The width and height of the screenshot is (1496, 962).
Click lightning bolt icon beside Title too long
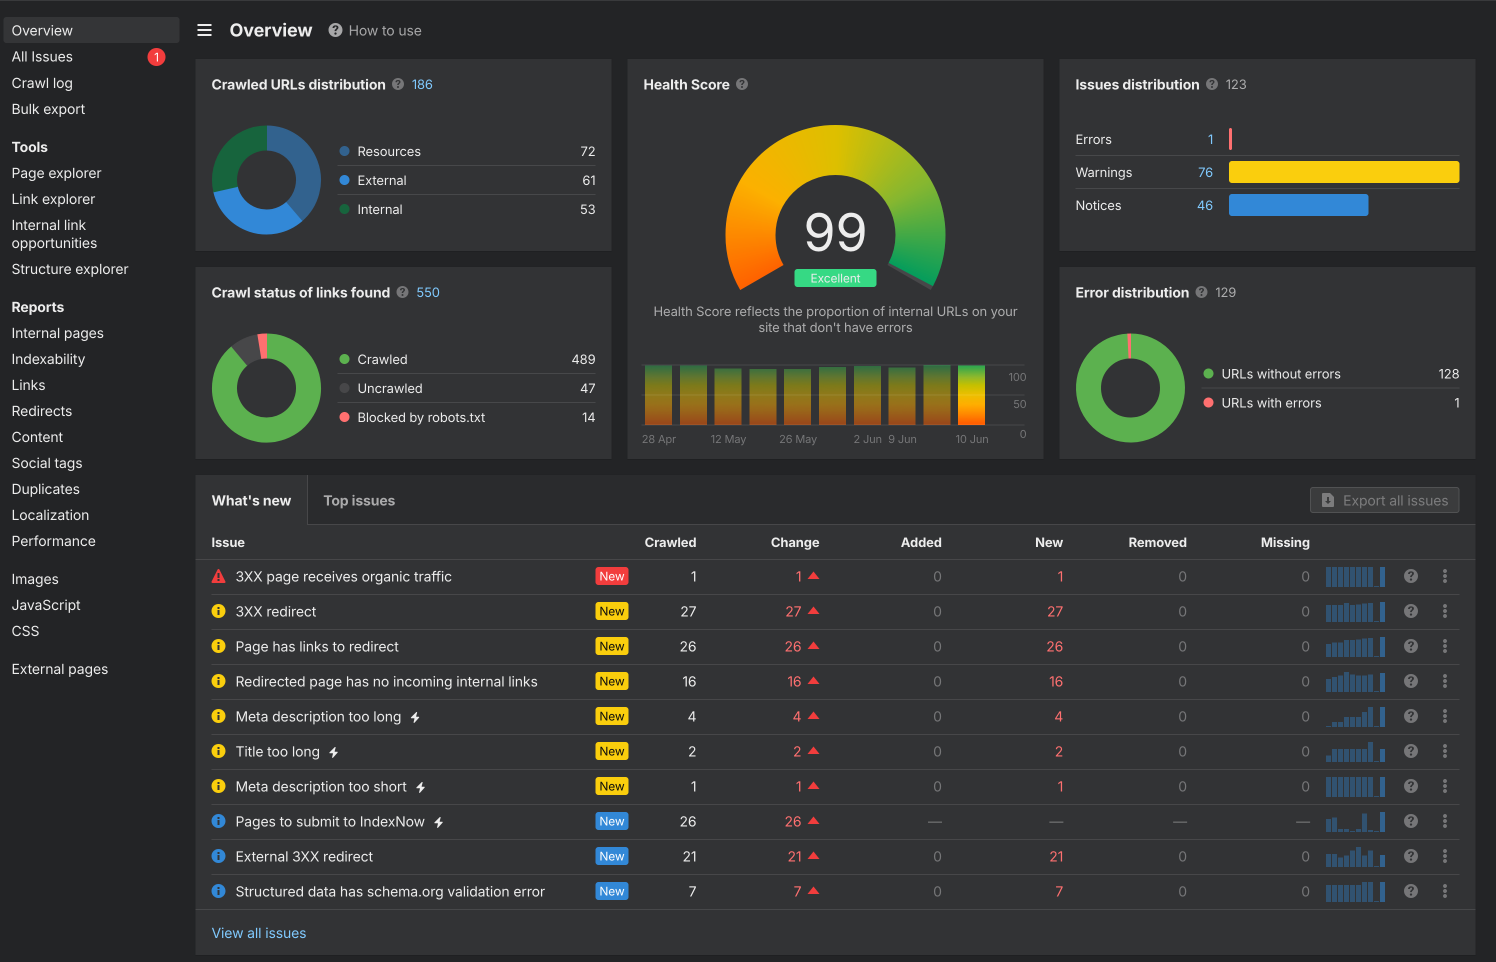coord(334,752)
